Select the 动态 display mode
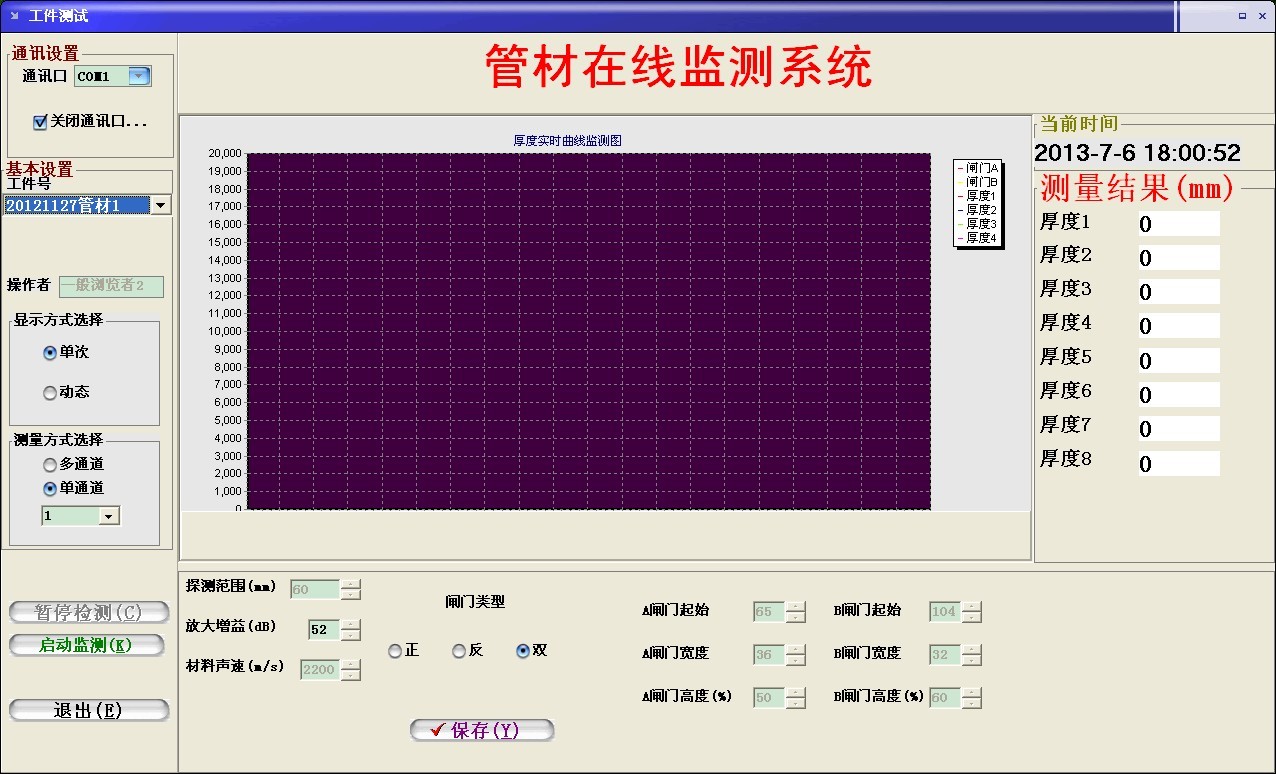The image size is (1276, 774). coord(50,393)
